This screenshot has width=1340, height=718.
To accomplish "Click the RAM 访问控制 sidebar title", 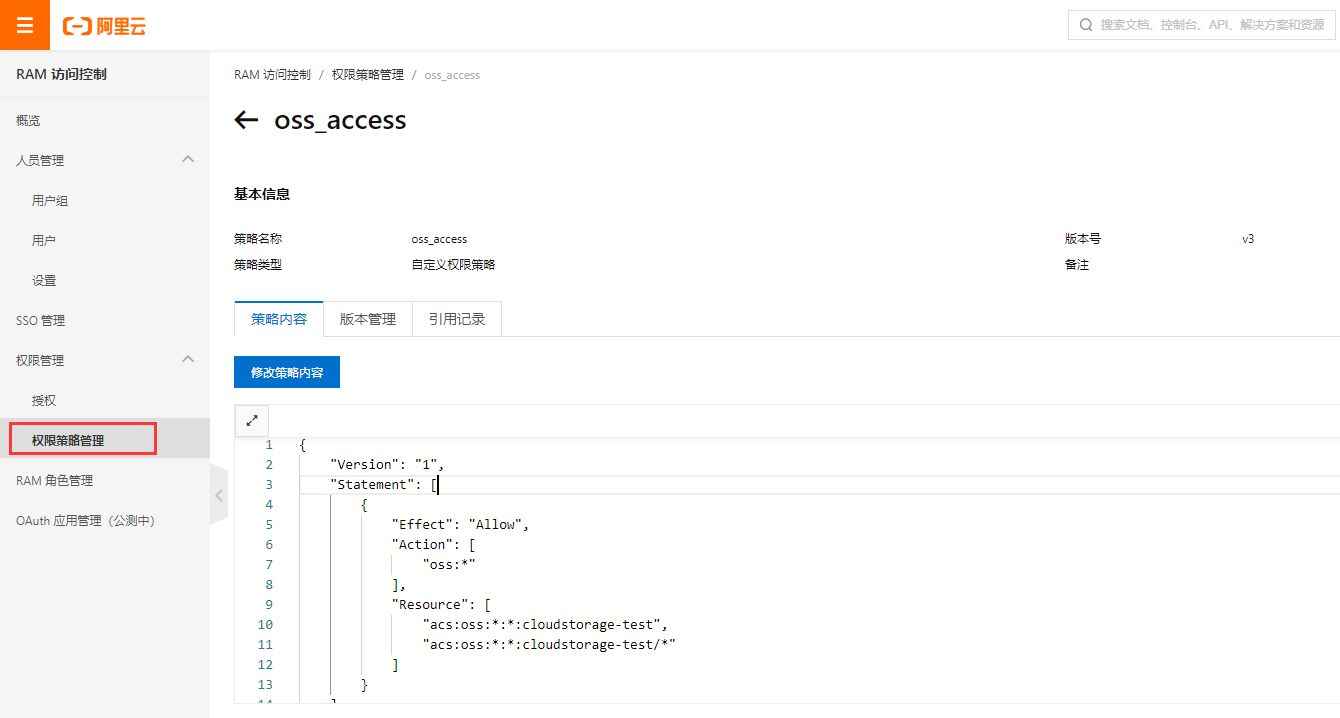I will 61,74.
